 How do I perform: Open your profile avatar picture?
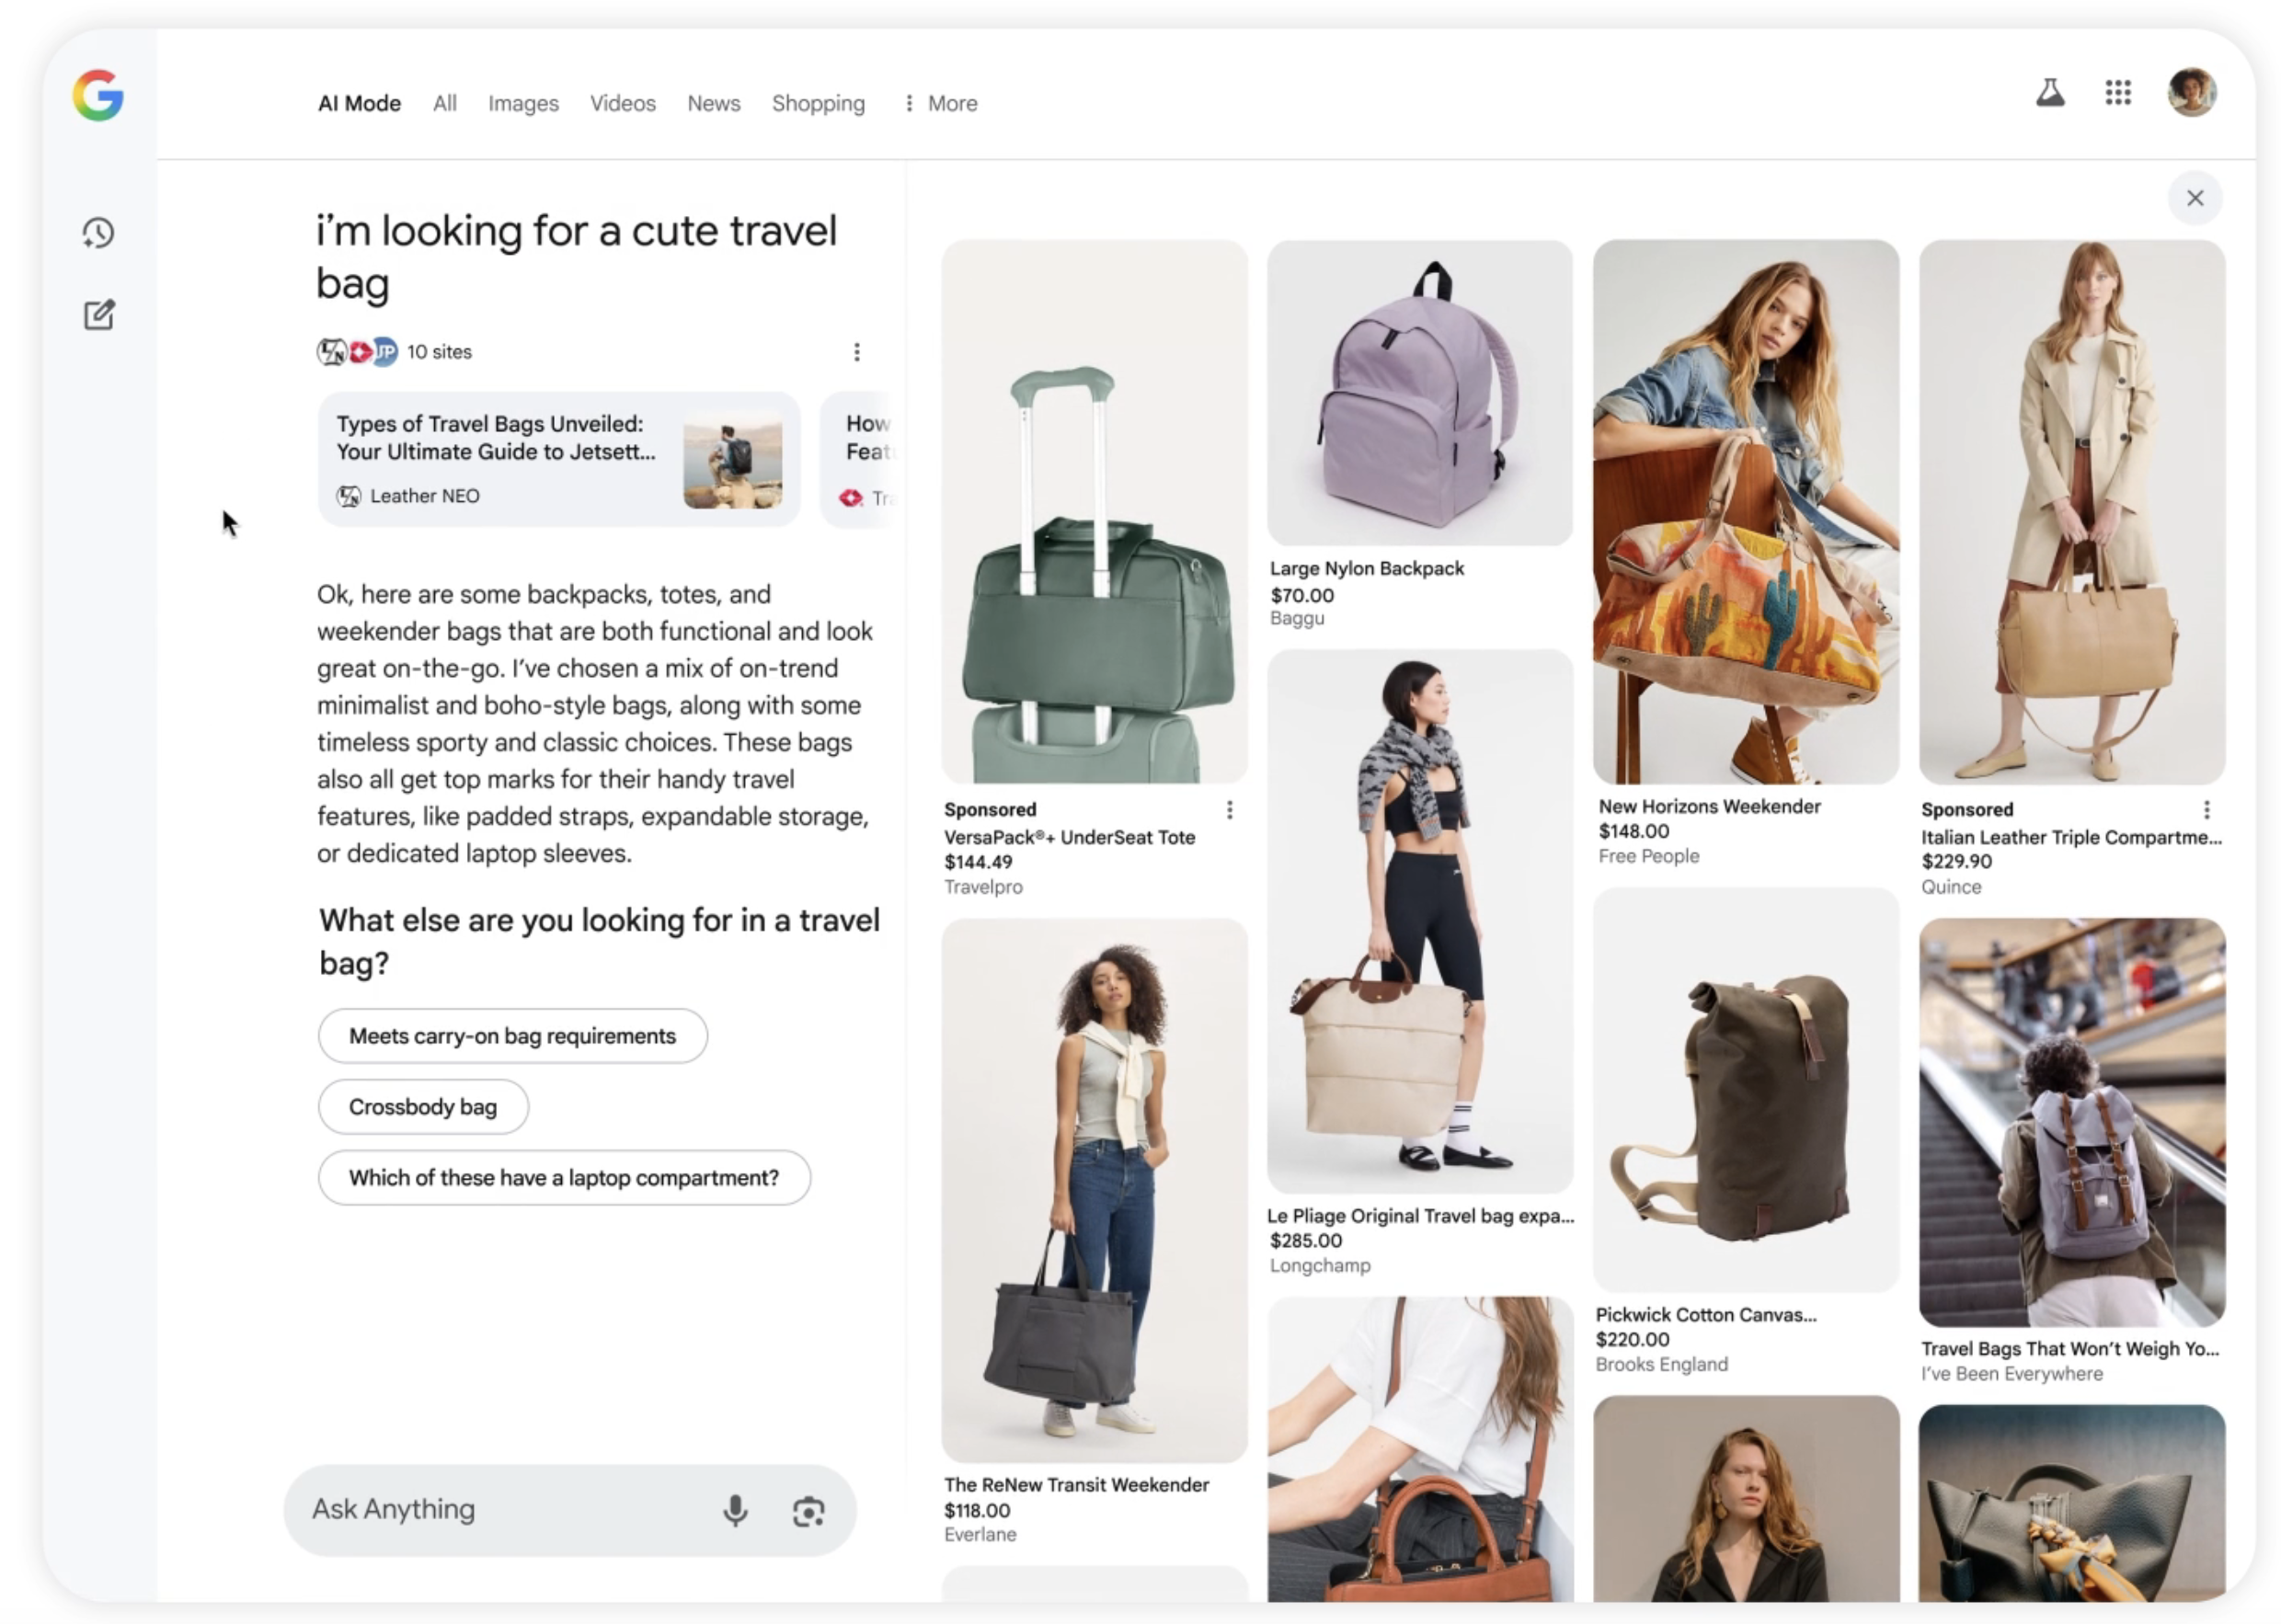pos(2192,93)
